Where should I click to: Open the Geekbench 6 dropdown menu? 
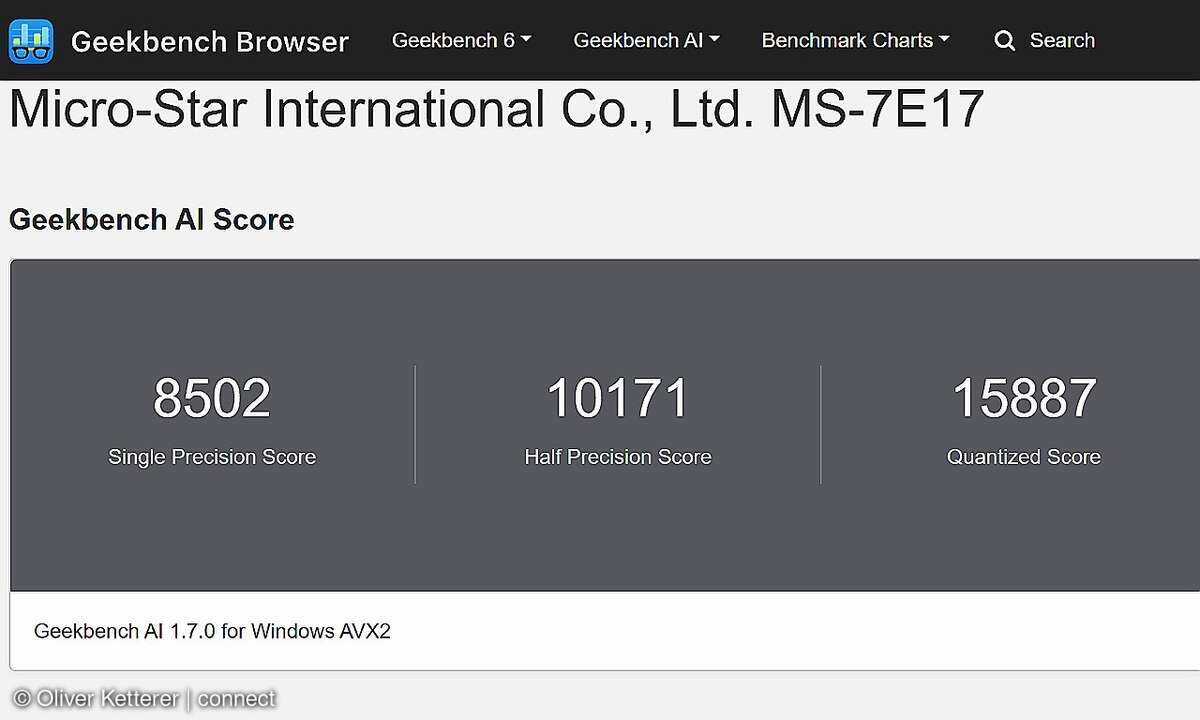(461, 40)
